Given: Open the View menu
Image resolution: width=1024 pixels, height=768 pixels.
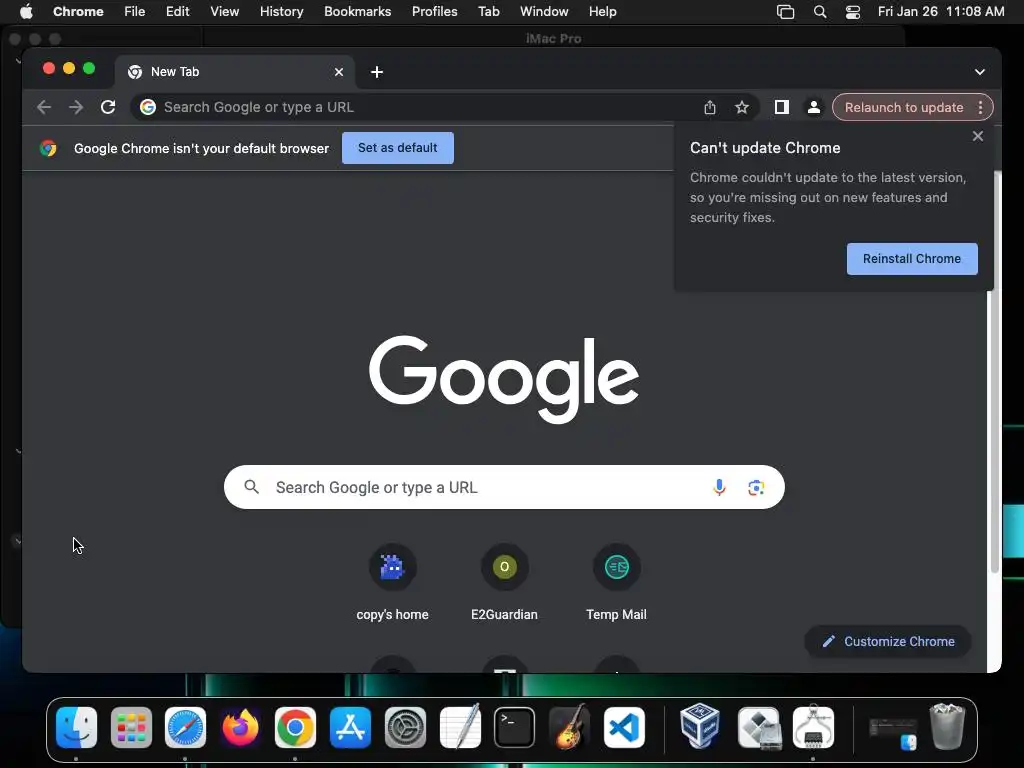Looking at the screenshot, I should pyautogui.click(x=225, y=11).
